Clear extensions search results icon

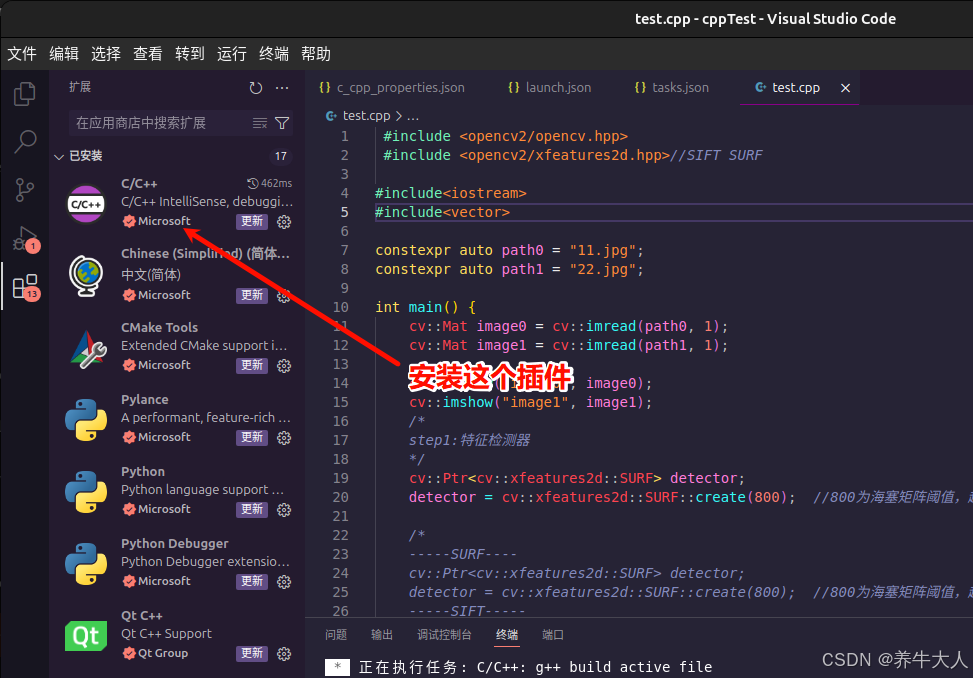click(260, 123)
